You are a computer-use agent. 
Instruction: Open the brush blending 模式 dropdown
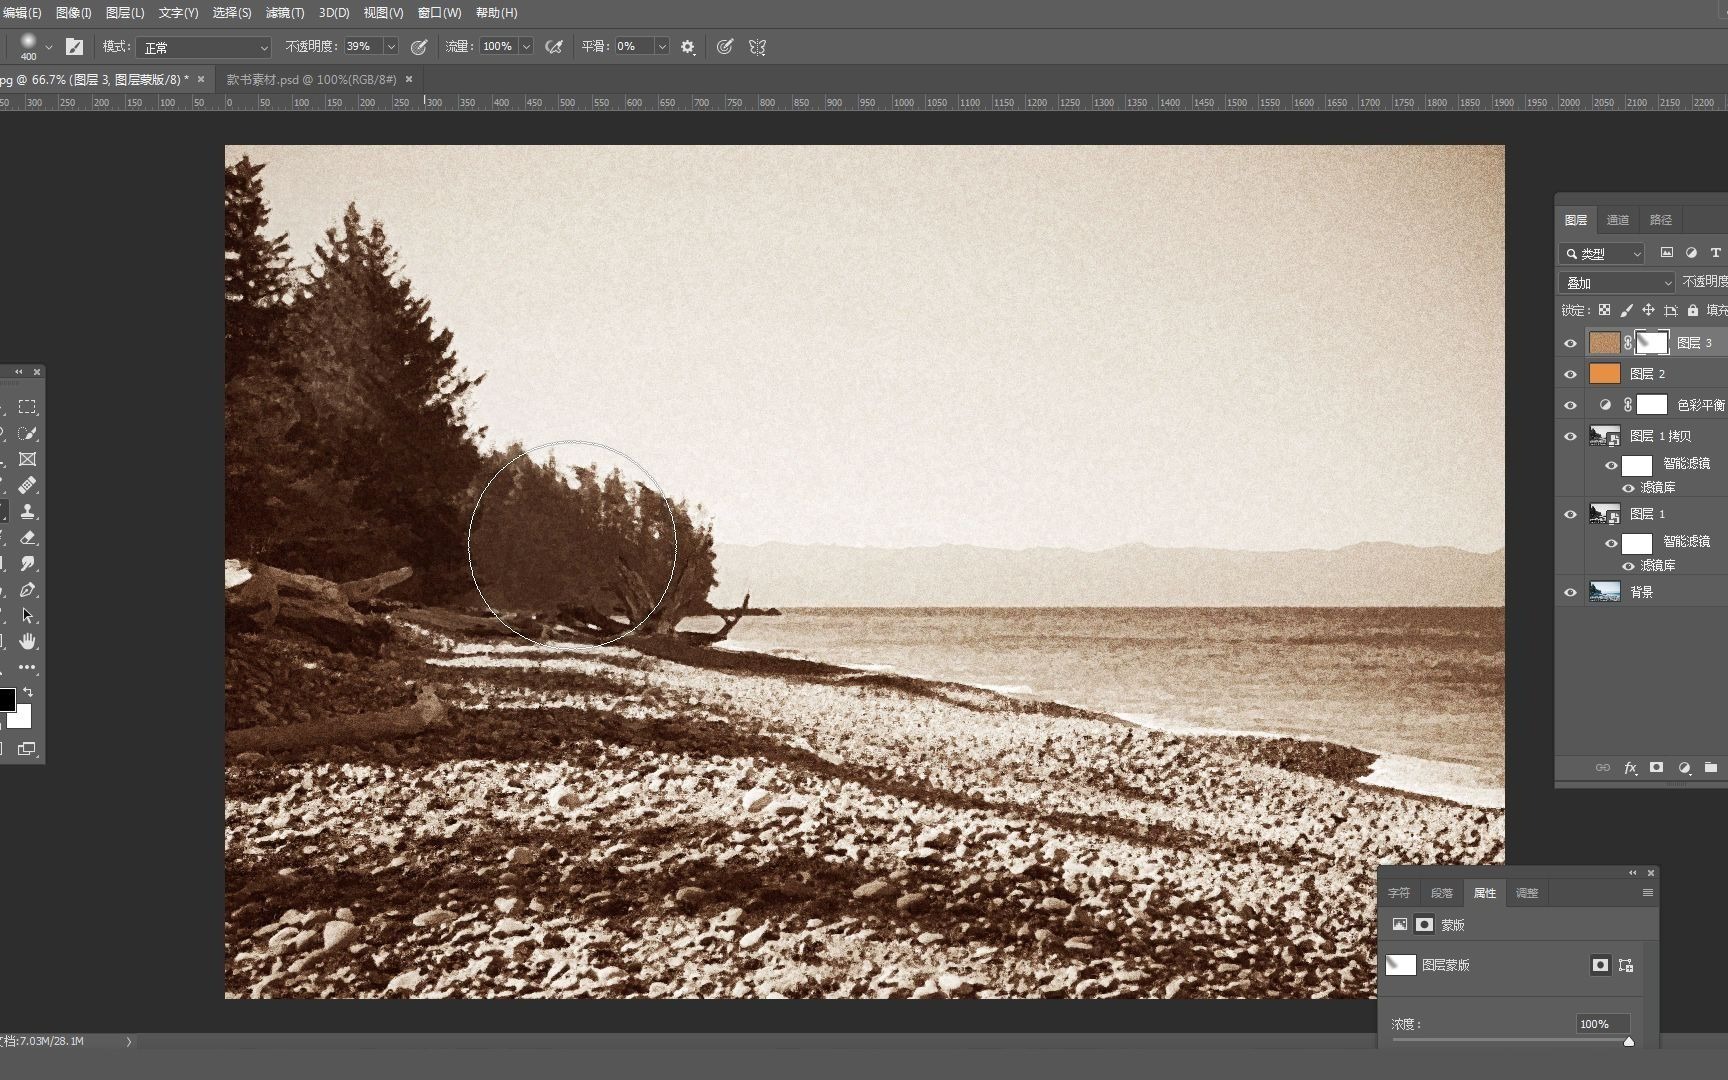point(204,47)
